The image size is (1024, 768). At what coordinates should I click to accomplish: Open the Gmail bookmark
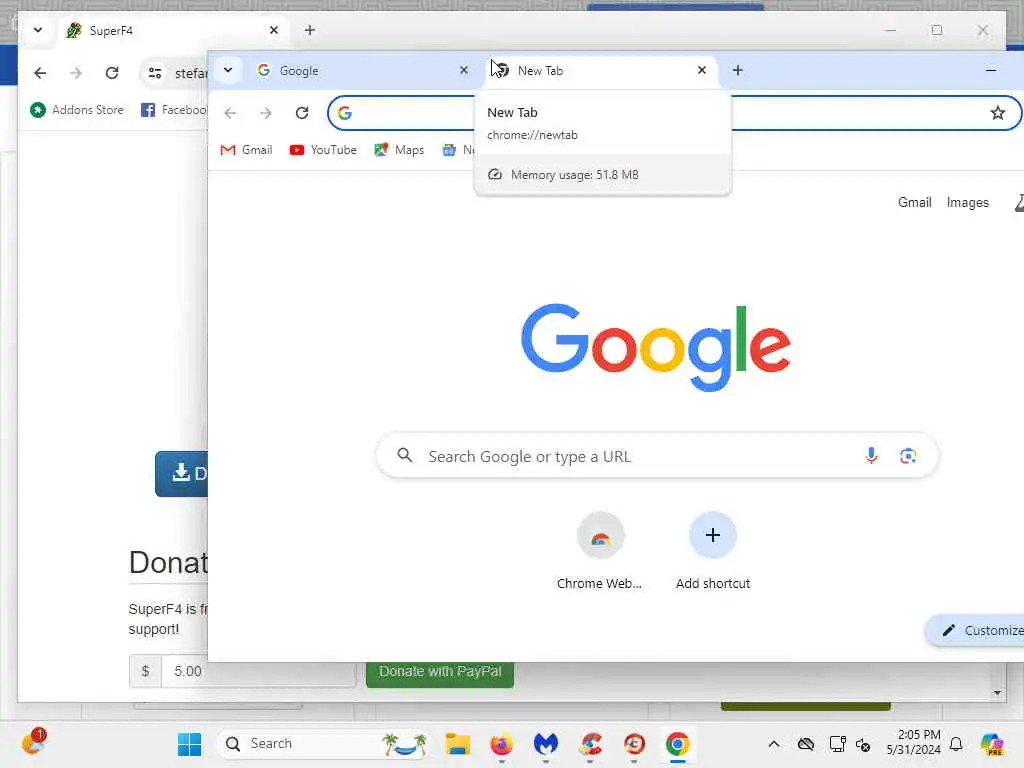[246, 150]
